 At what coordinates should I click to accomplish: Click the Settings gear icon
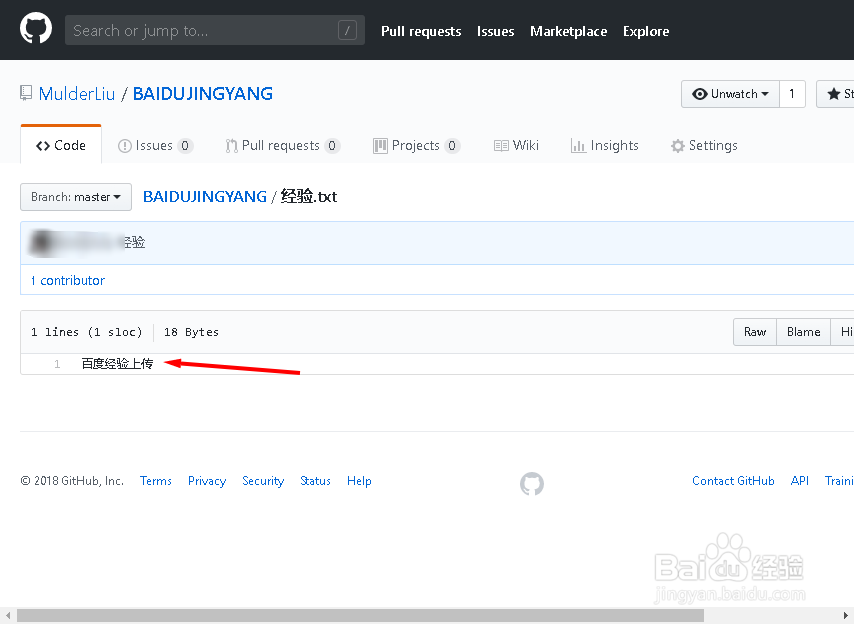click(x=678, y=146)
